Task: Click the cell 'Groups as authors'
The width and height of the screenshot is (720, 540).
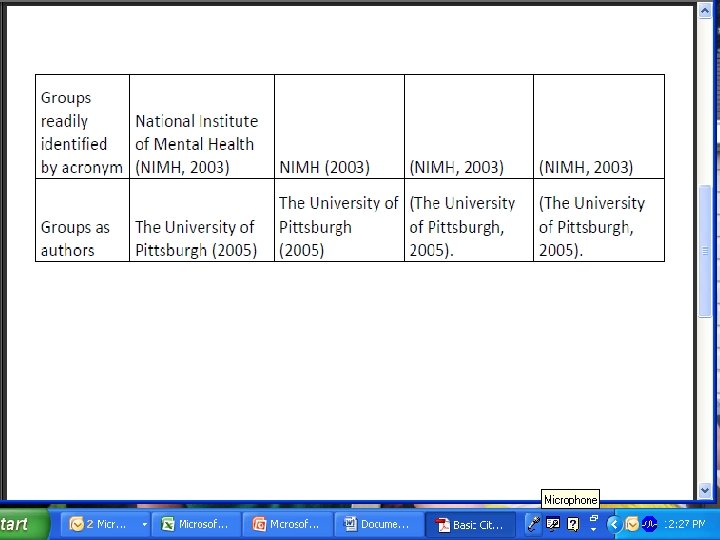Action: [x=83, y=220]
